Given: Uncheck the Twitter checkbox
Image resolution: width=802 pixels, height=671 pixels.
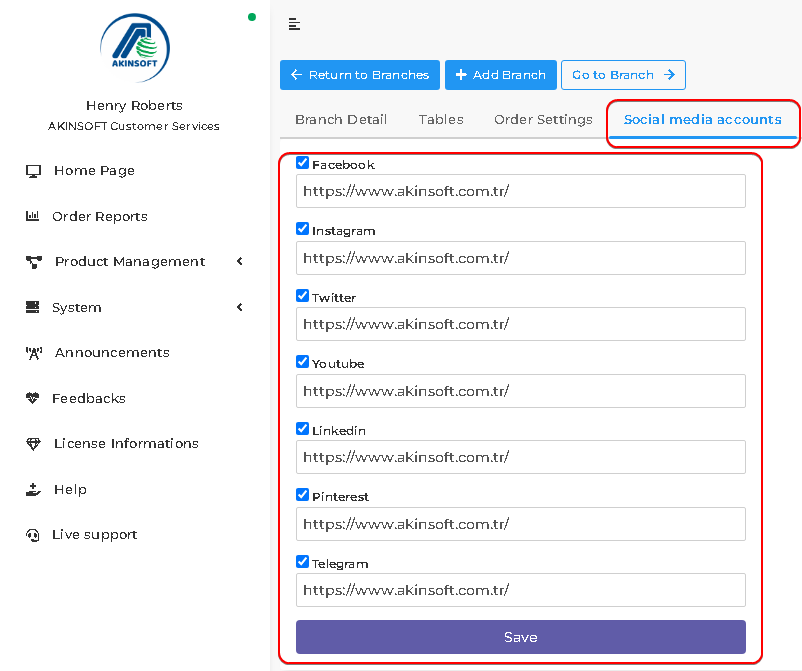Looking at the screenshot, I should [302, 296].
